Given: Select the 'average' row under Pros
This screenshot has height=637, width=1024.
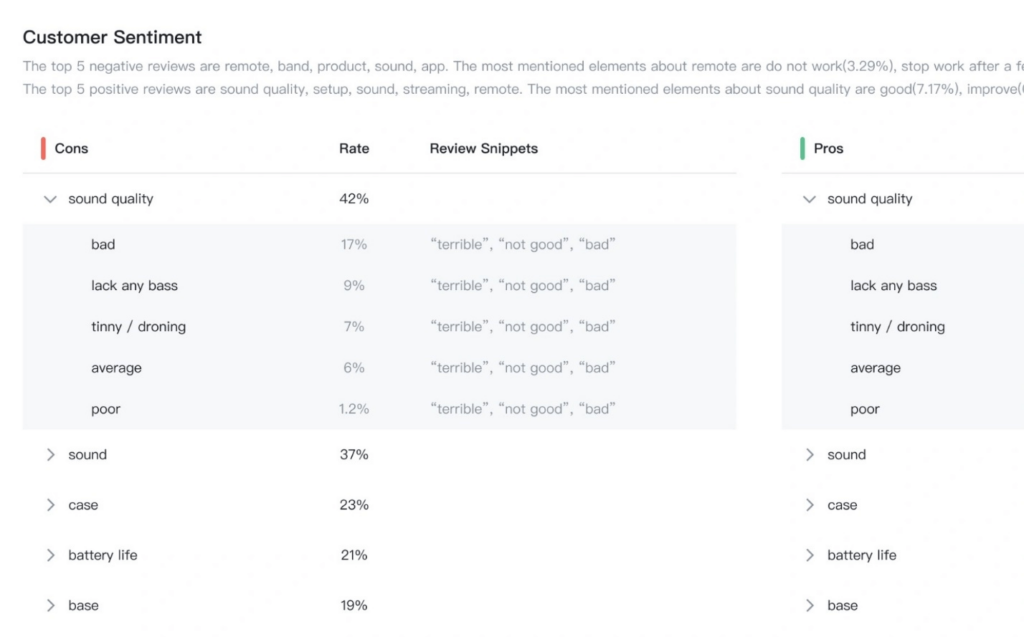Looking at the screenshot, I should point(903,368).
